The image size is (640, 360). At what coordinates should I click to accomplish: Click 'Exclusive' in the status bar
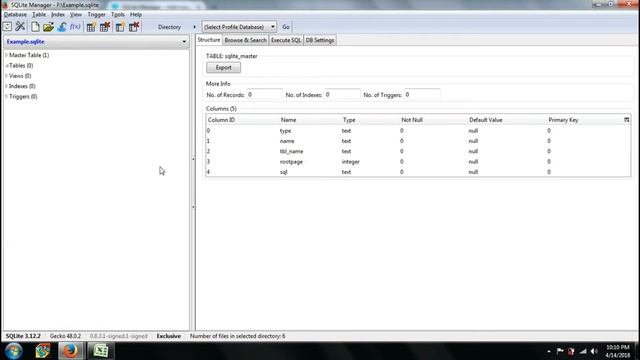click(x=169, y=336)
